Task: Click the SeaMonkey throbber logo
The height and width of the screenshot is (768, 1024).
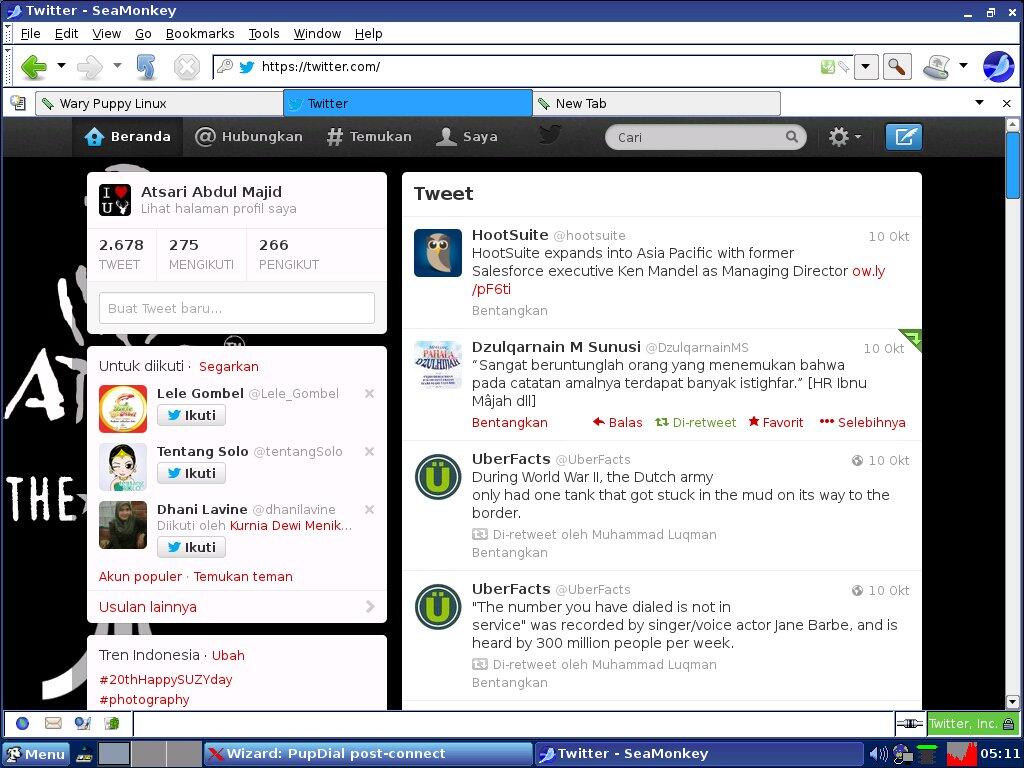Action: click(x=999, y=66)
